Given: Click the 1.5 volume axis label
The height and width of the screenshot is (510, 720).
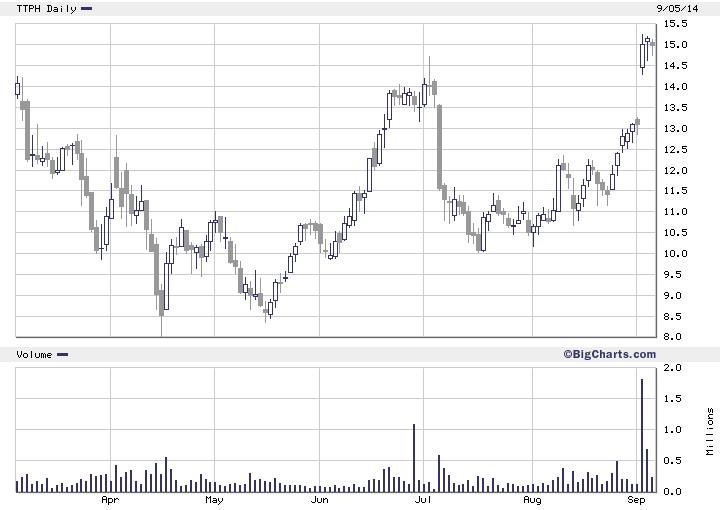Looking at the screenshot, I should (673, 399).
